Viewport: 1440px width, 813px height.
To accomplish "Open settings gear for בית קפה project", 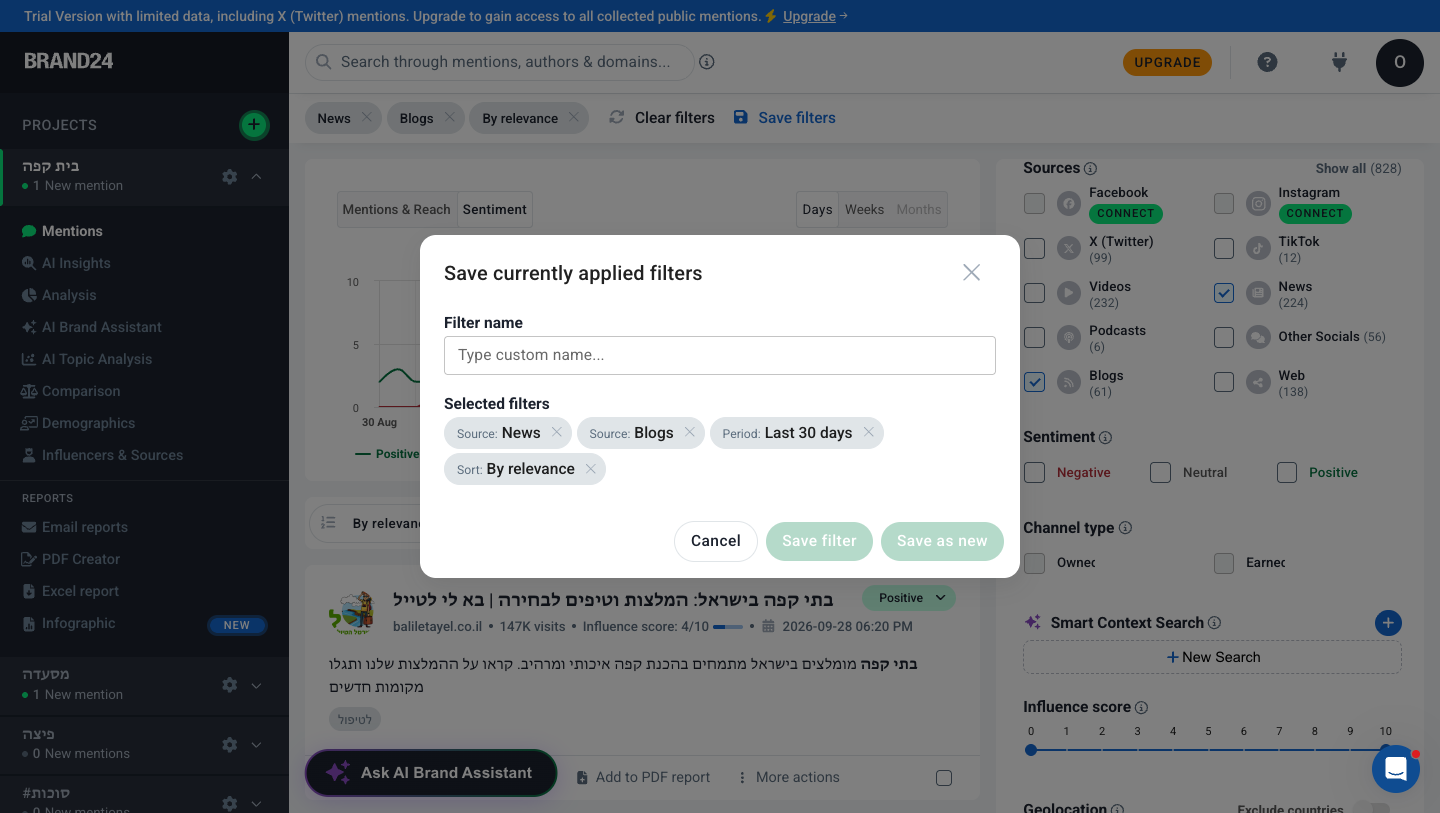I will pos(229,176).
